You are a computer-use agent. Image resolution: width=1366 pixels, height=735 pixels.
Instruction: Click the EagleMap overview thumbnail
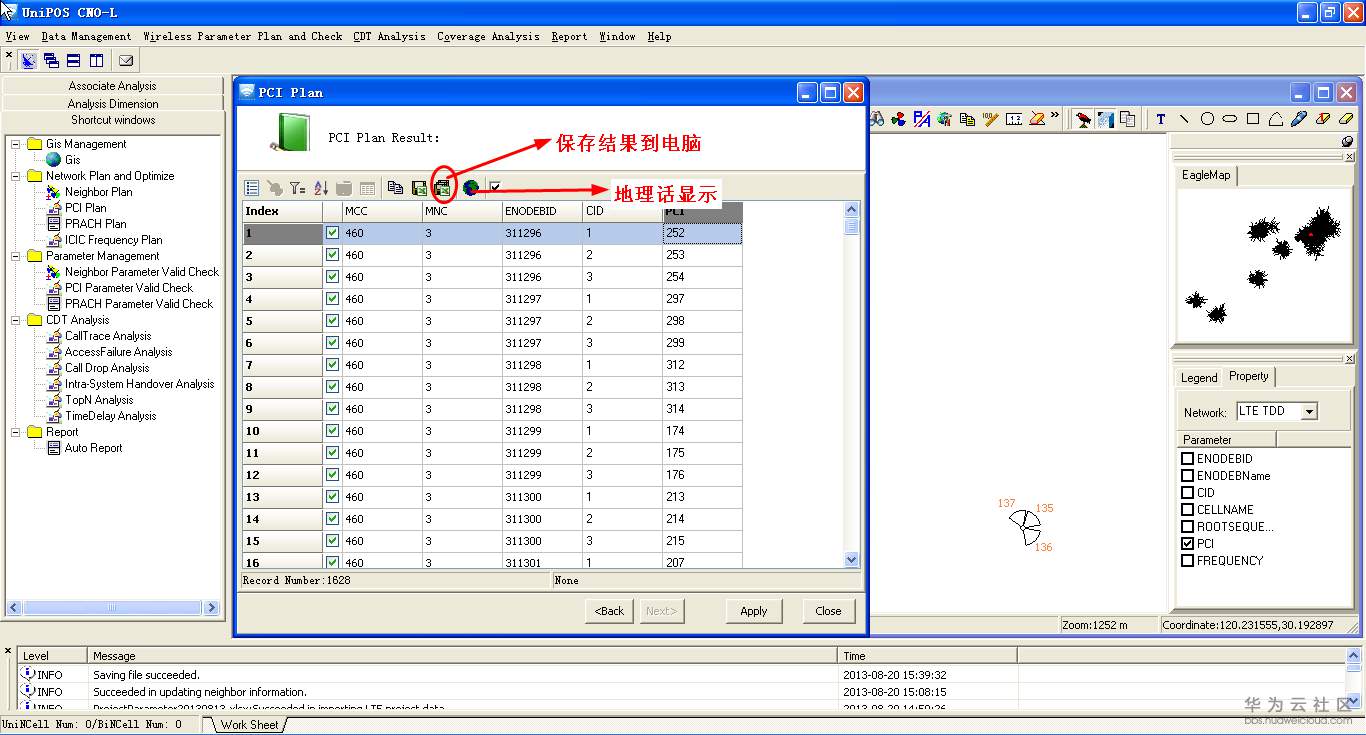[x=1265, y=266]
